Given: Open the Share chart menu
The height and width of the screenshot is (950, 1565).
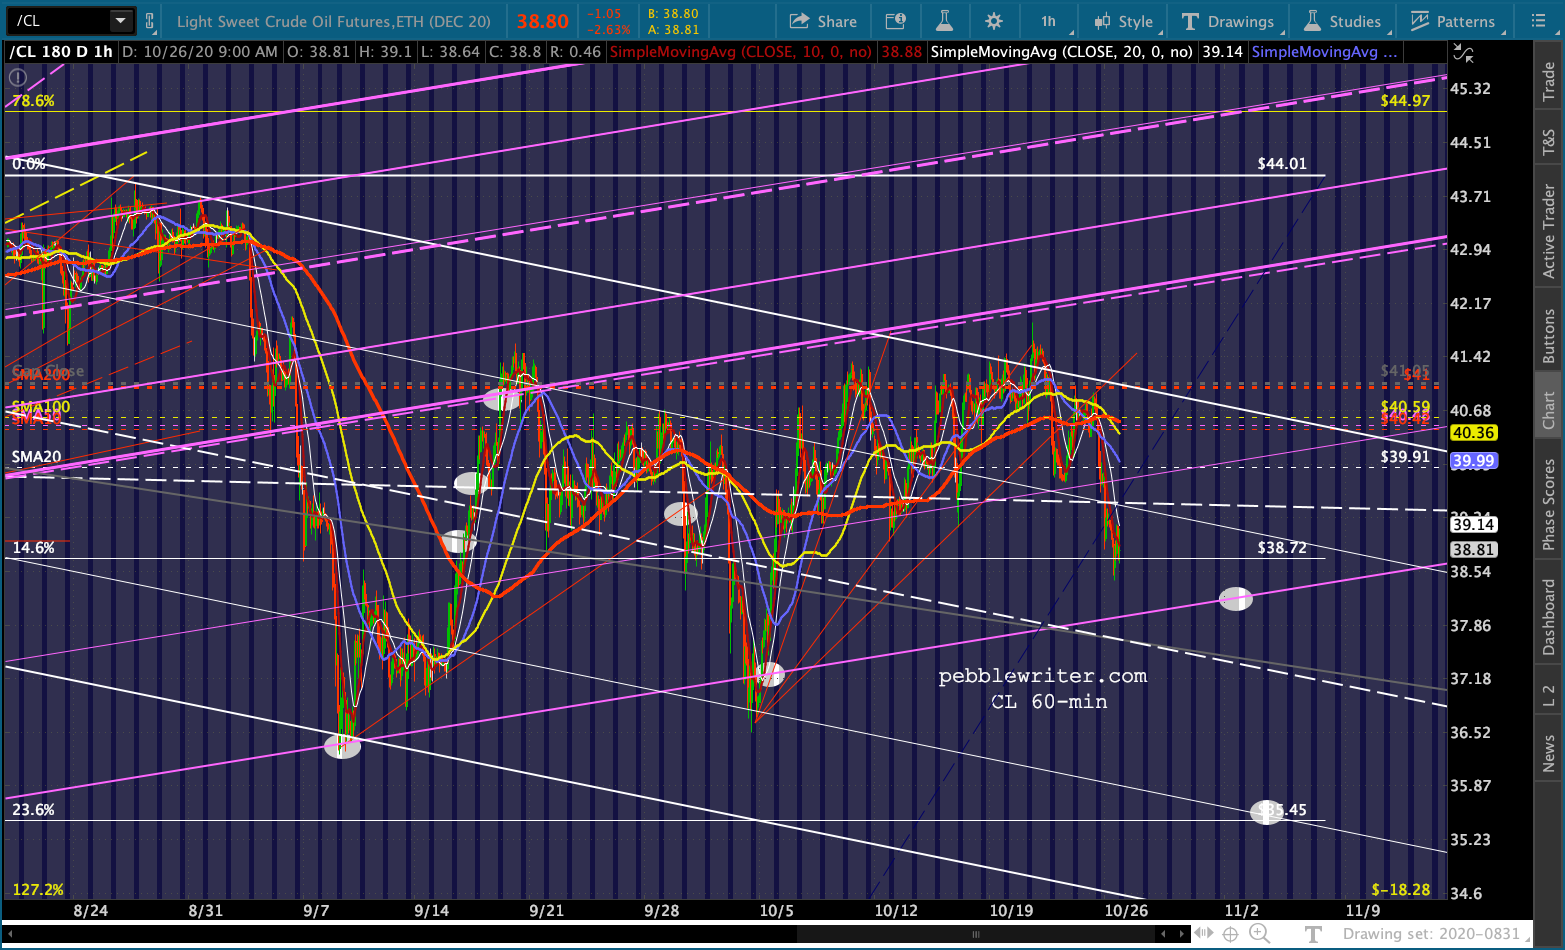Looking at the screenshot, I should [x=823, y=21].
